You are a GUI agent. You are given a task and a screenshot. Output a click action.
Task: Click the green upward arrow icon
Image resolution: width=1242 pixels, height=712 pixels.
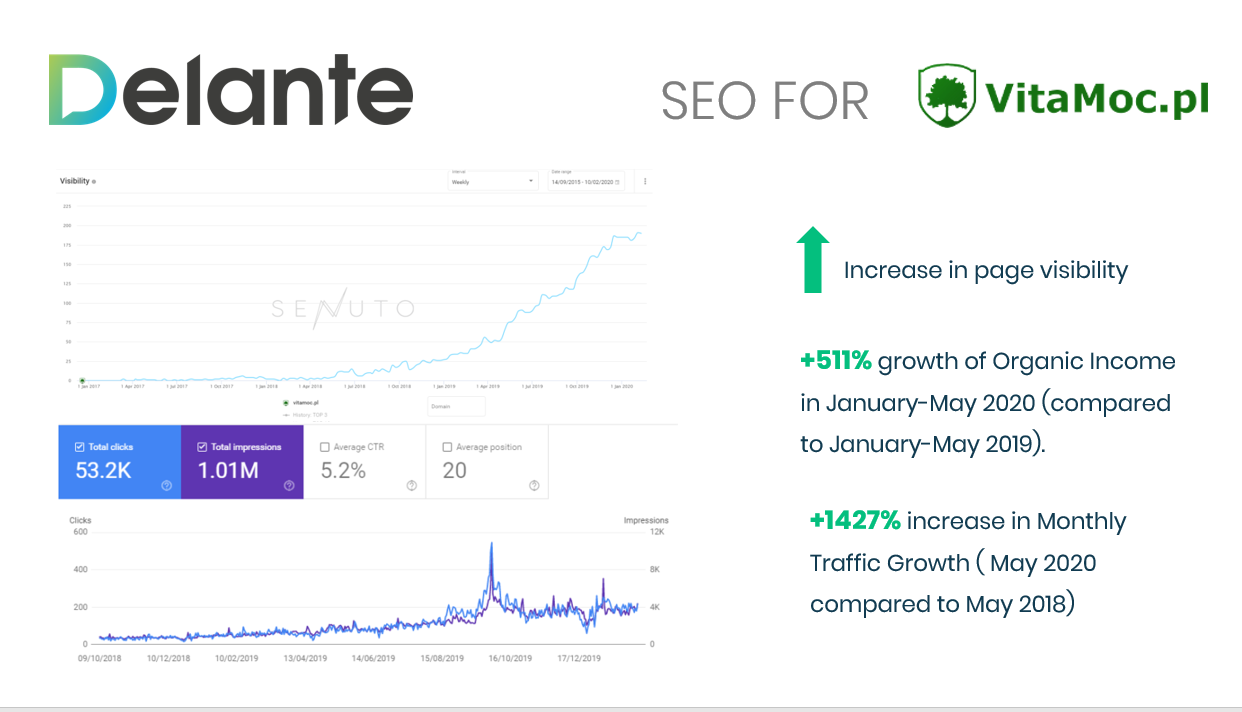pyautogui.click(x=813, y=259)
